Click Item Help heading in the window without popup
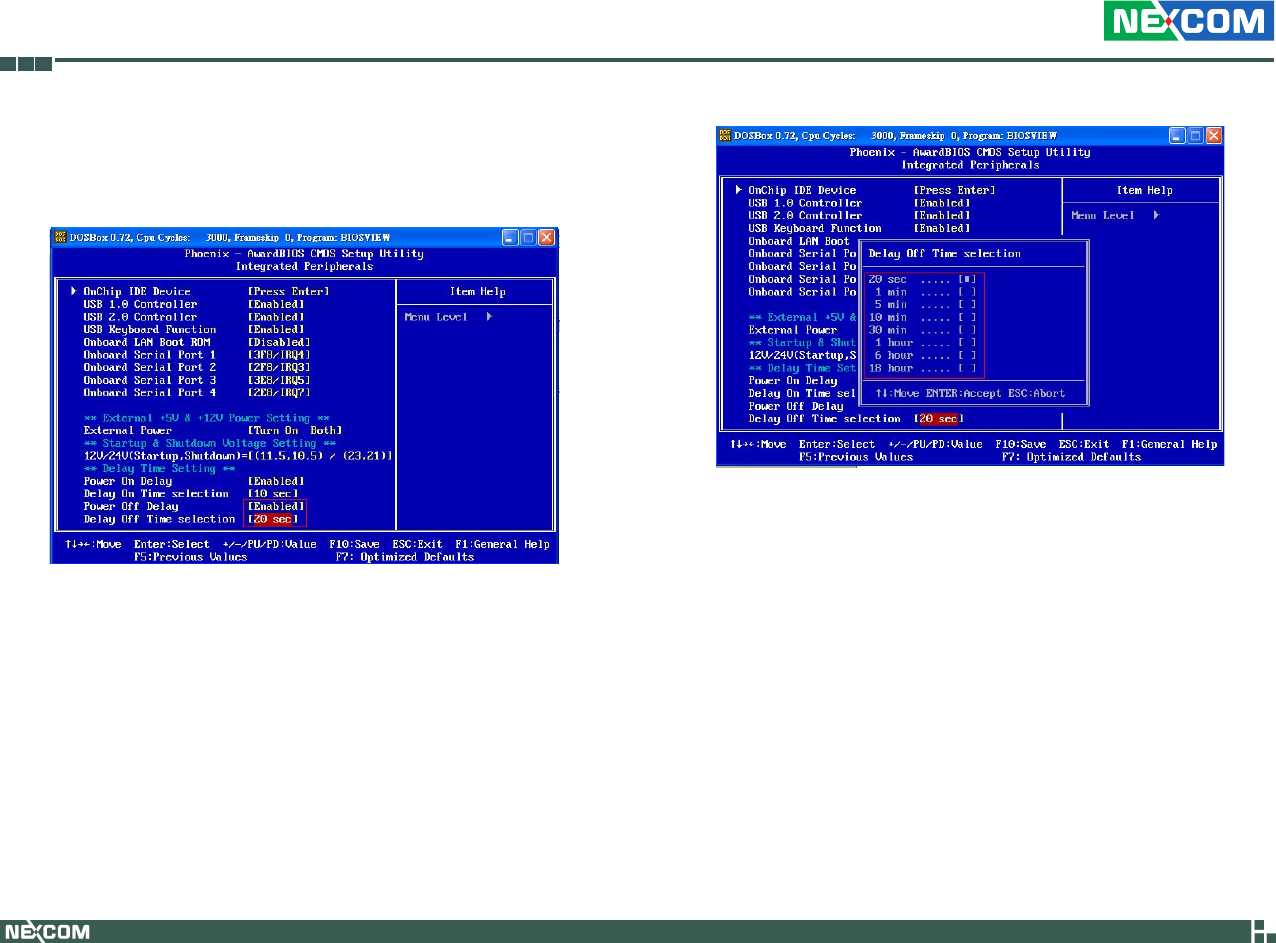 [x=478, y=291]
